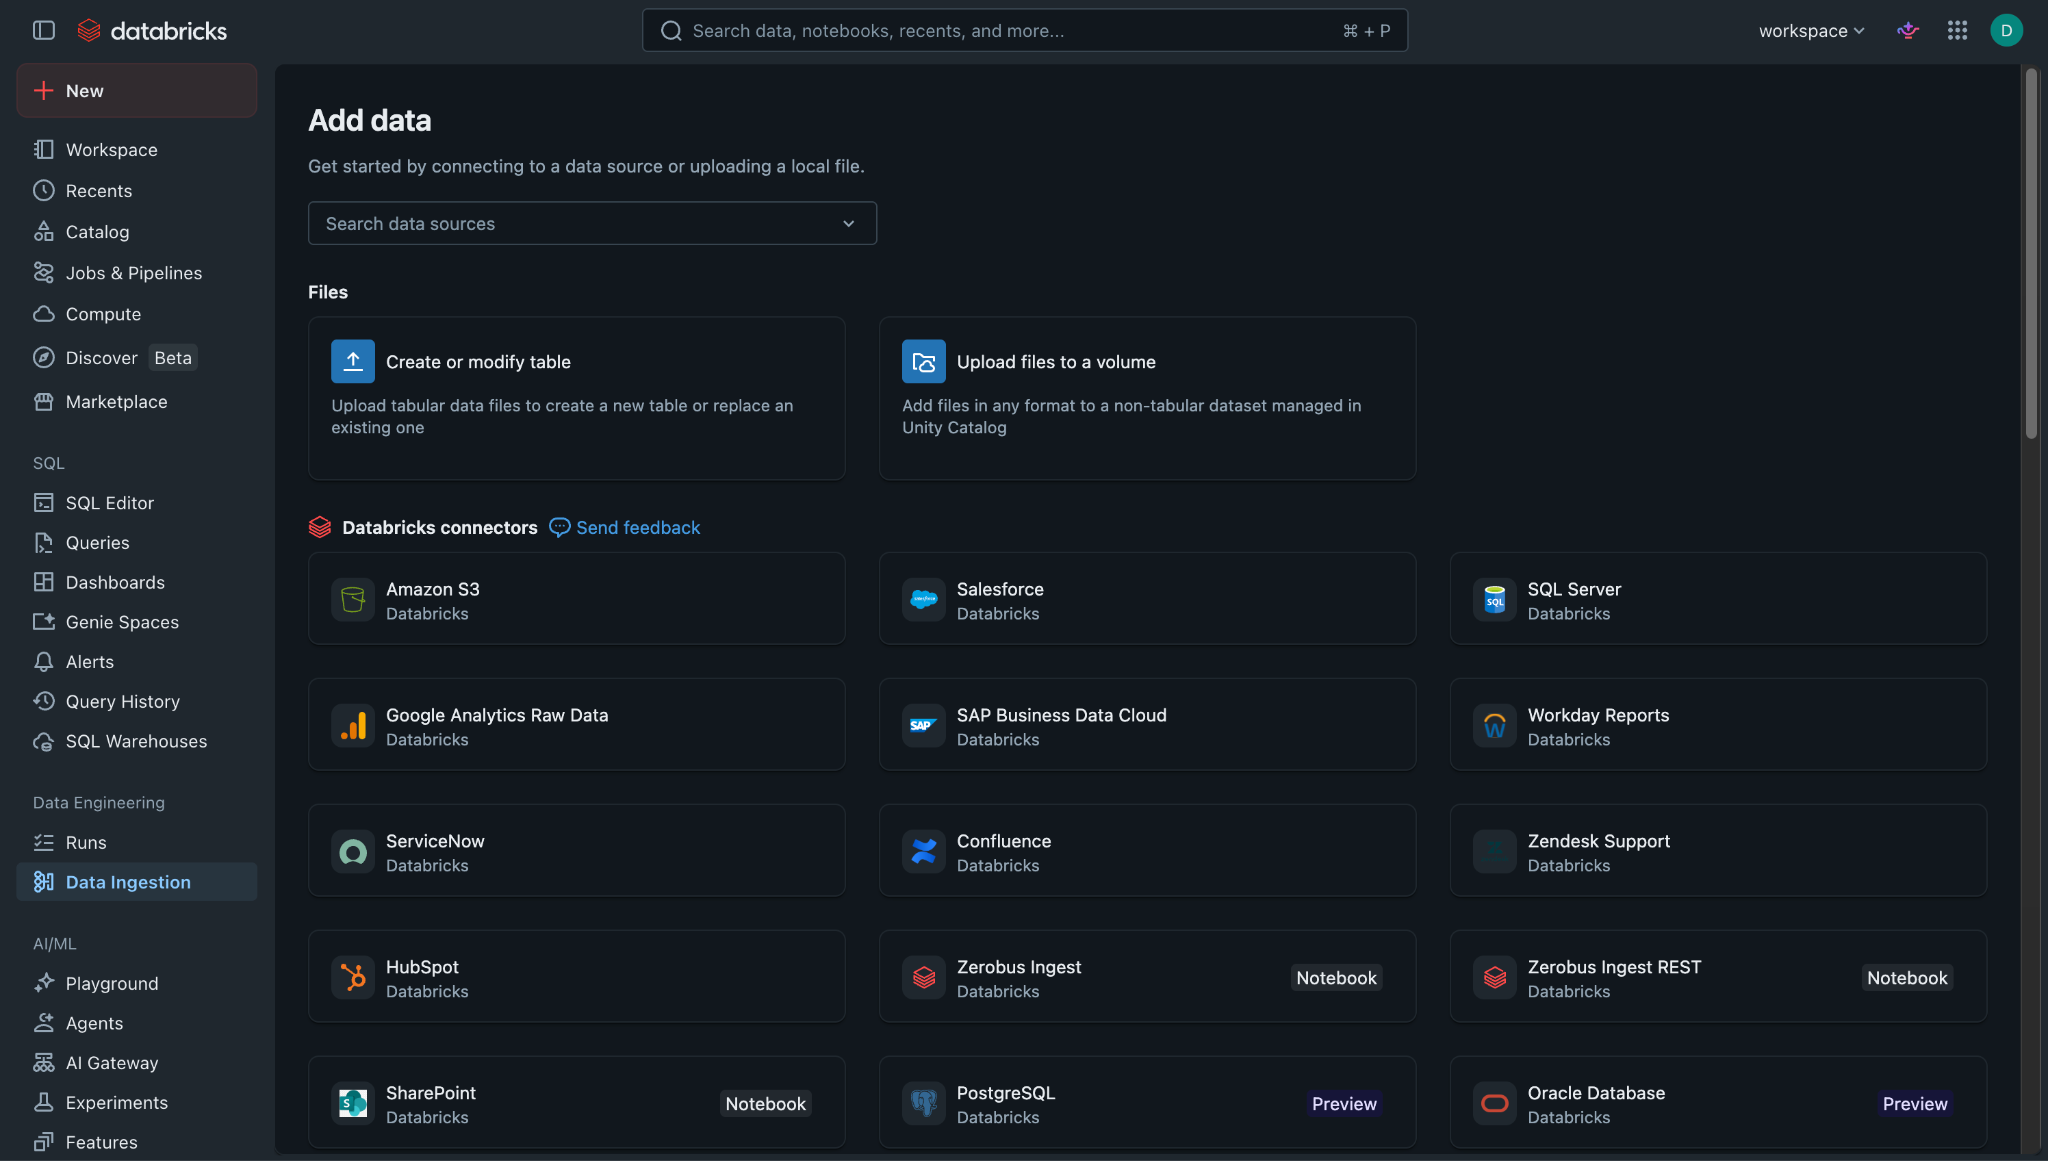Screen dimensions: 2048x1161
Task: Open Discover Beta in the sidebar
Action: click(137, 358)
